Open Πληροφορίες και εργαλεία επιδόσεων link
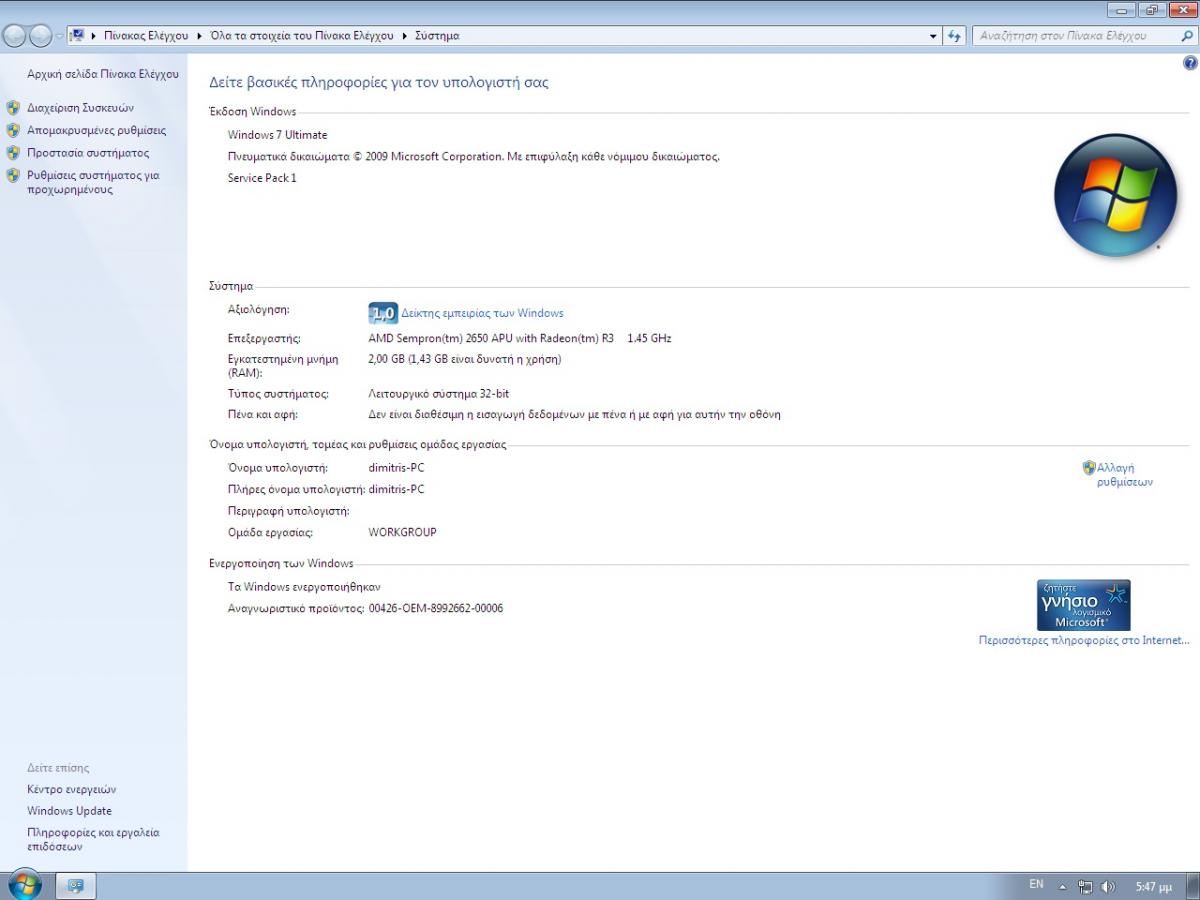 click(93, 839)
